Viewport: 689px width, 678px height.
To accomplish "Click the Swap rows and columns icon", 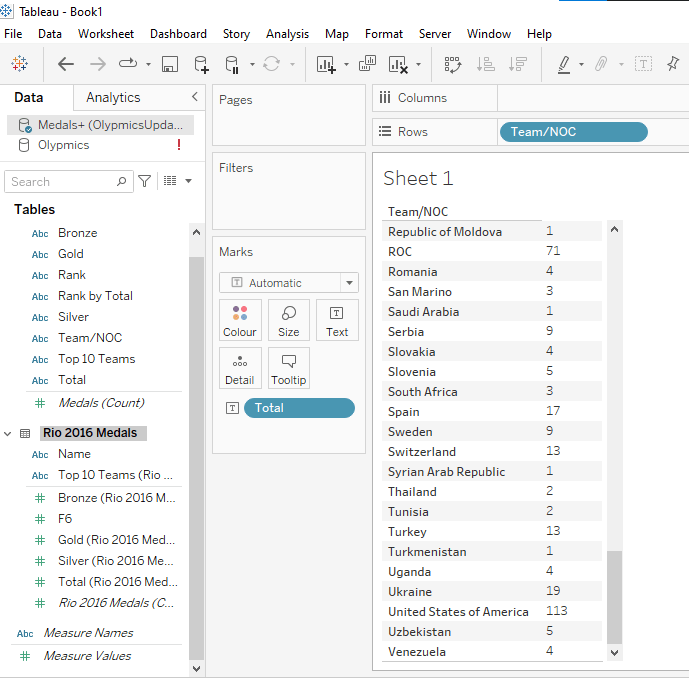I will click(453, 64).
